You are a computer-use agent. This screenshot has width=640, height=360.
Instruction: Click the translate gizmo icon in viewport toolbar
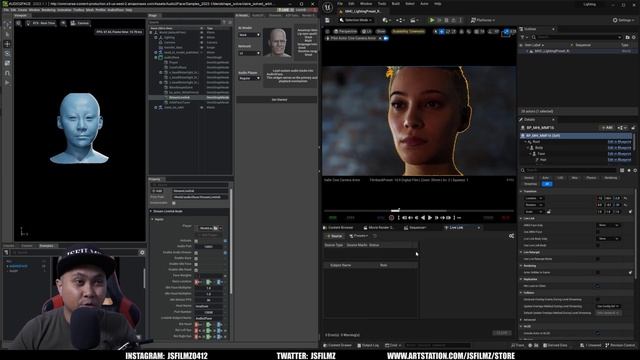coord(442,31)
